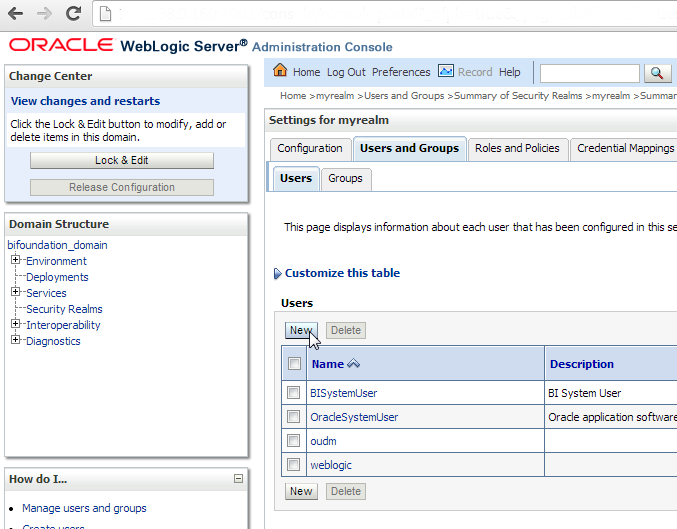The height and width of the screenshot is (529, 677).
Task: Select the Users and Groups tab
Action: tap(409, 149)
